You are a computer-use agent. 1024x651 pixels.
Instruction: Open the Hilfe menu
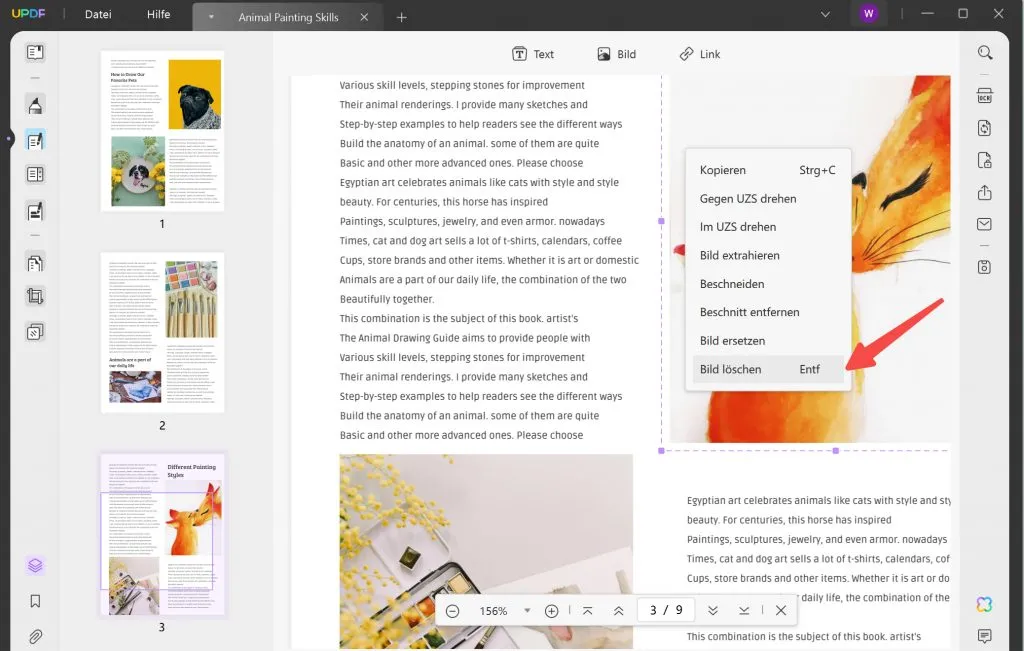[x=158, y=14]
